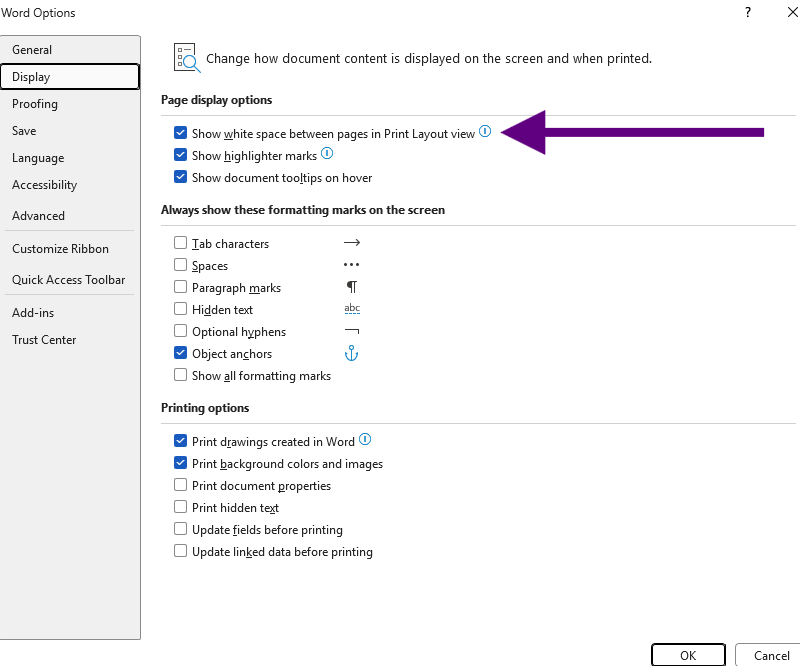This screenshot has width=800, height=666.
Task: Click the abc hidden text symbol
Action: 352,308
